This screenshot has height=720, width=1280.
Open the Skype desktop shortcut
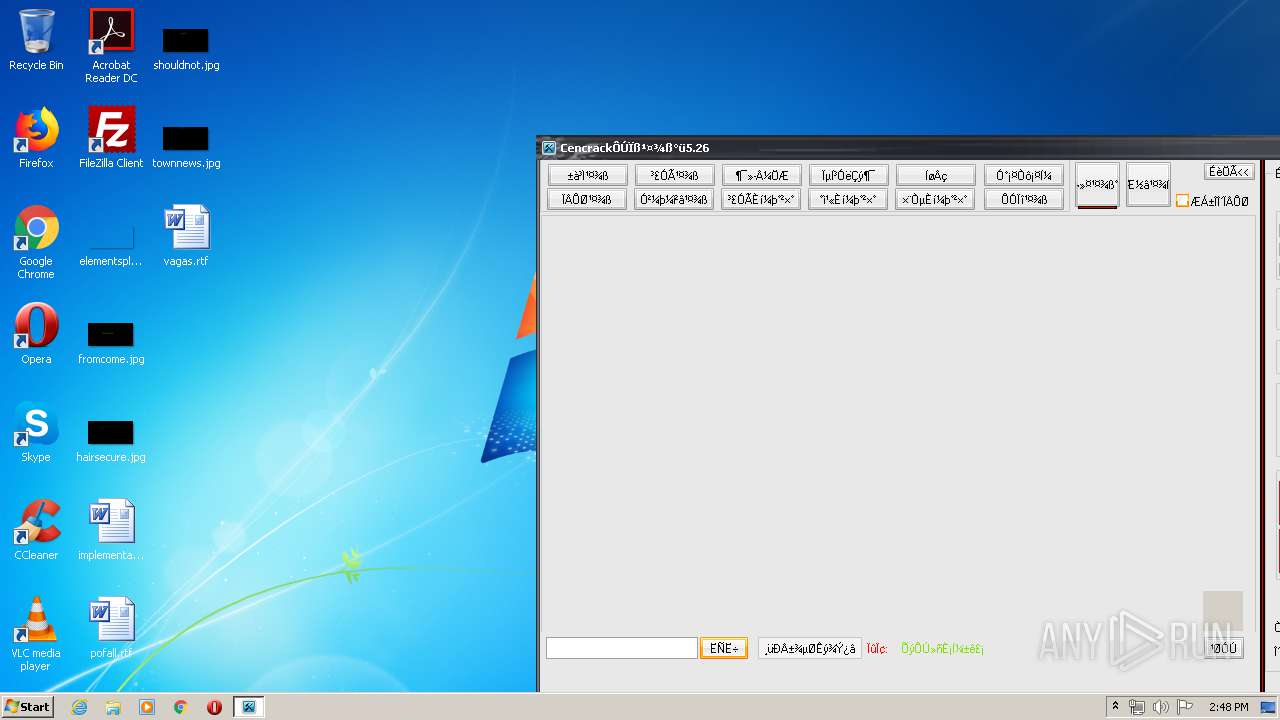36,432
